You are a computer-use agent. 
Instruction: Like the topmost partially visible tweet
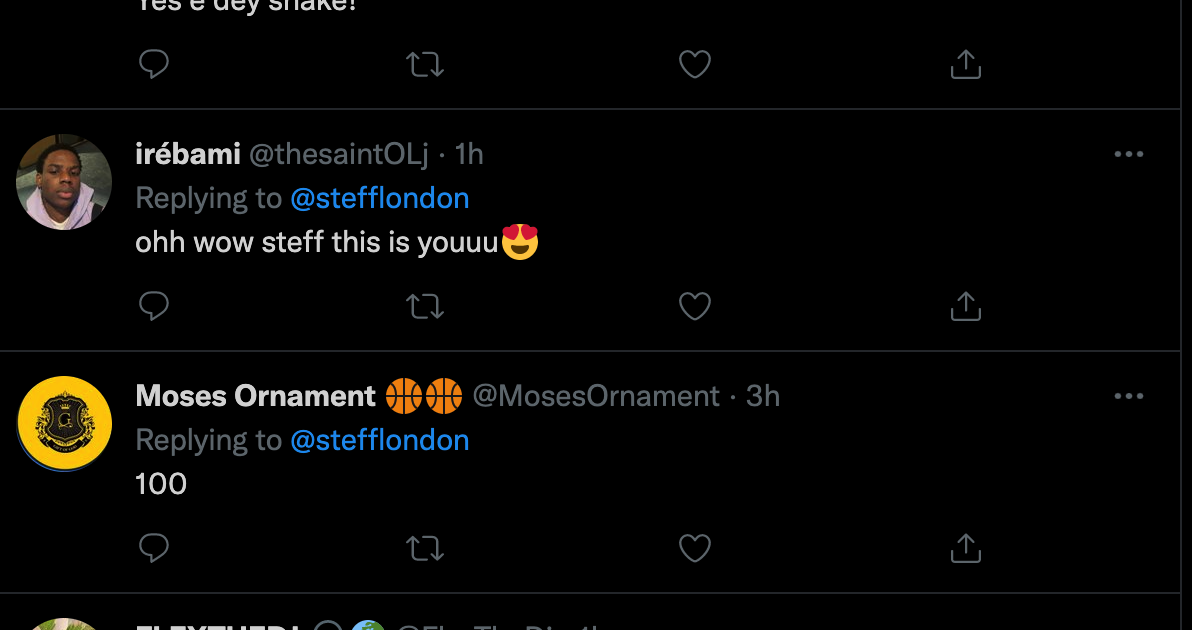click(x=695, y=65)
